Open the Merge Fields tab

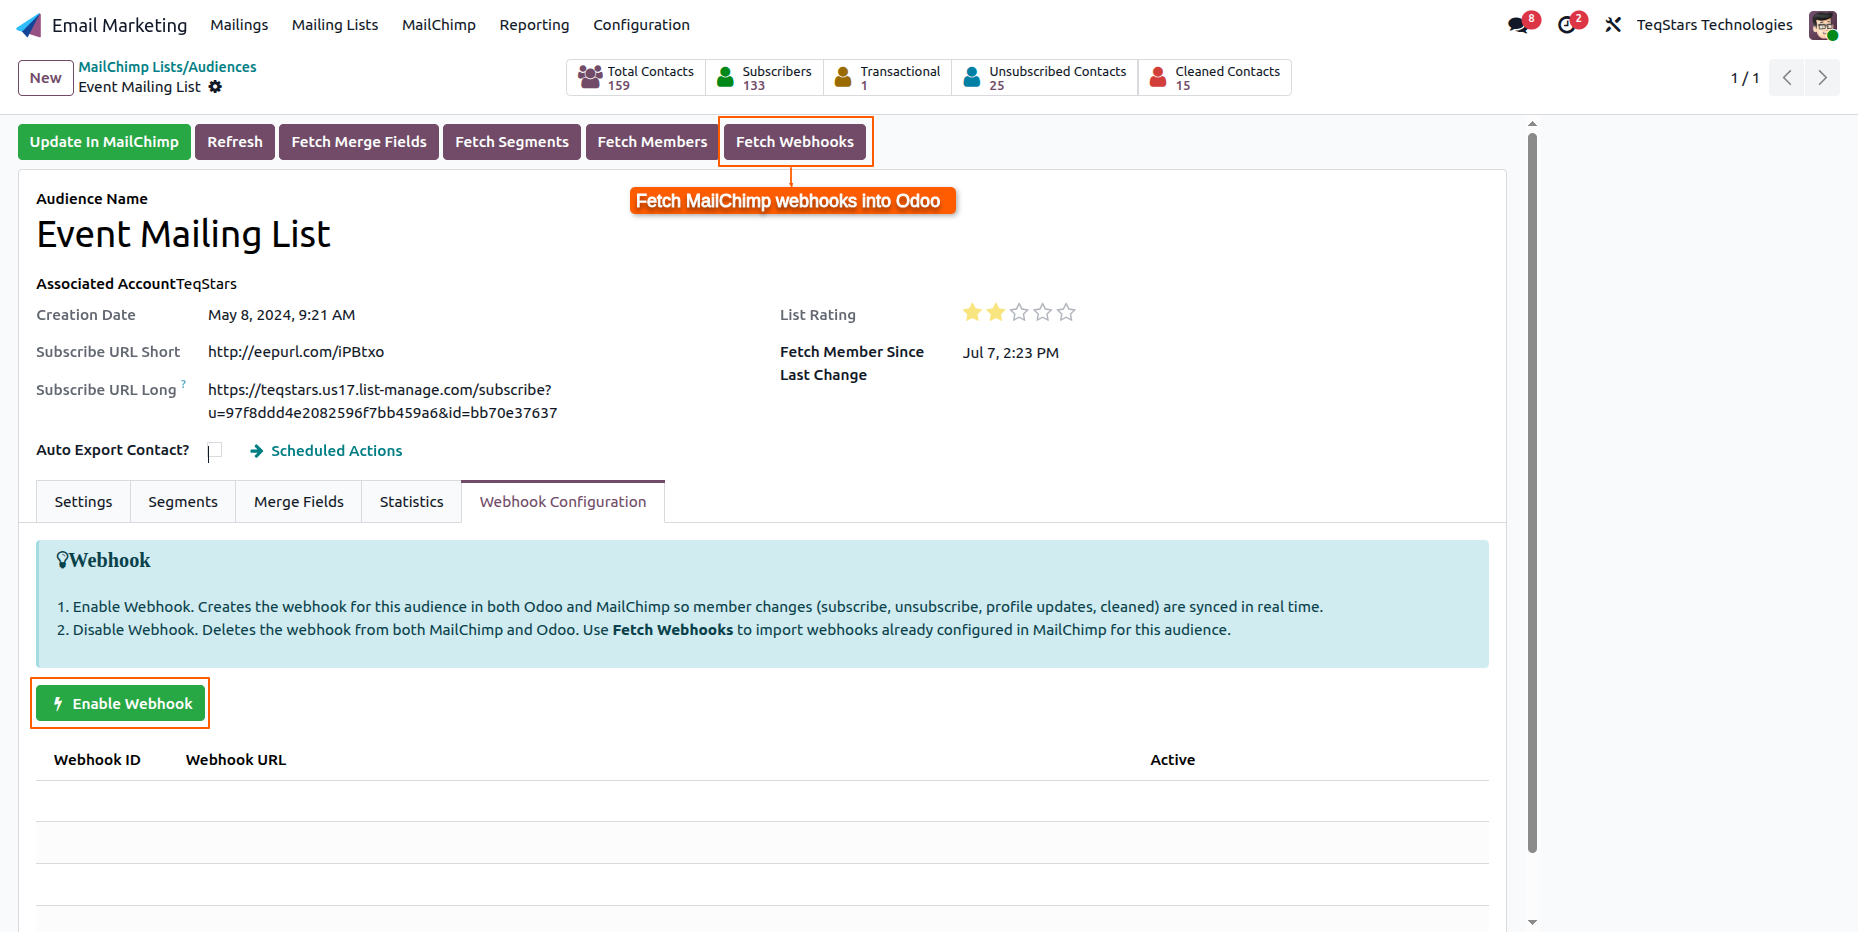299,502
